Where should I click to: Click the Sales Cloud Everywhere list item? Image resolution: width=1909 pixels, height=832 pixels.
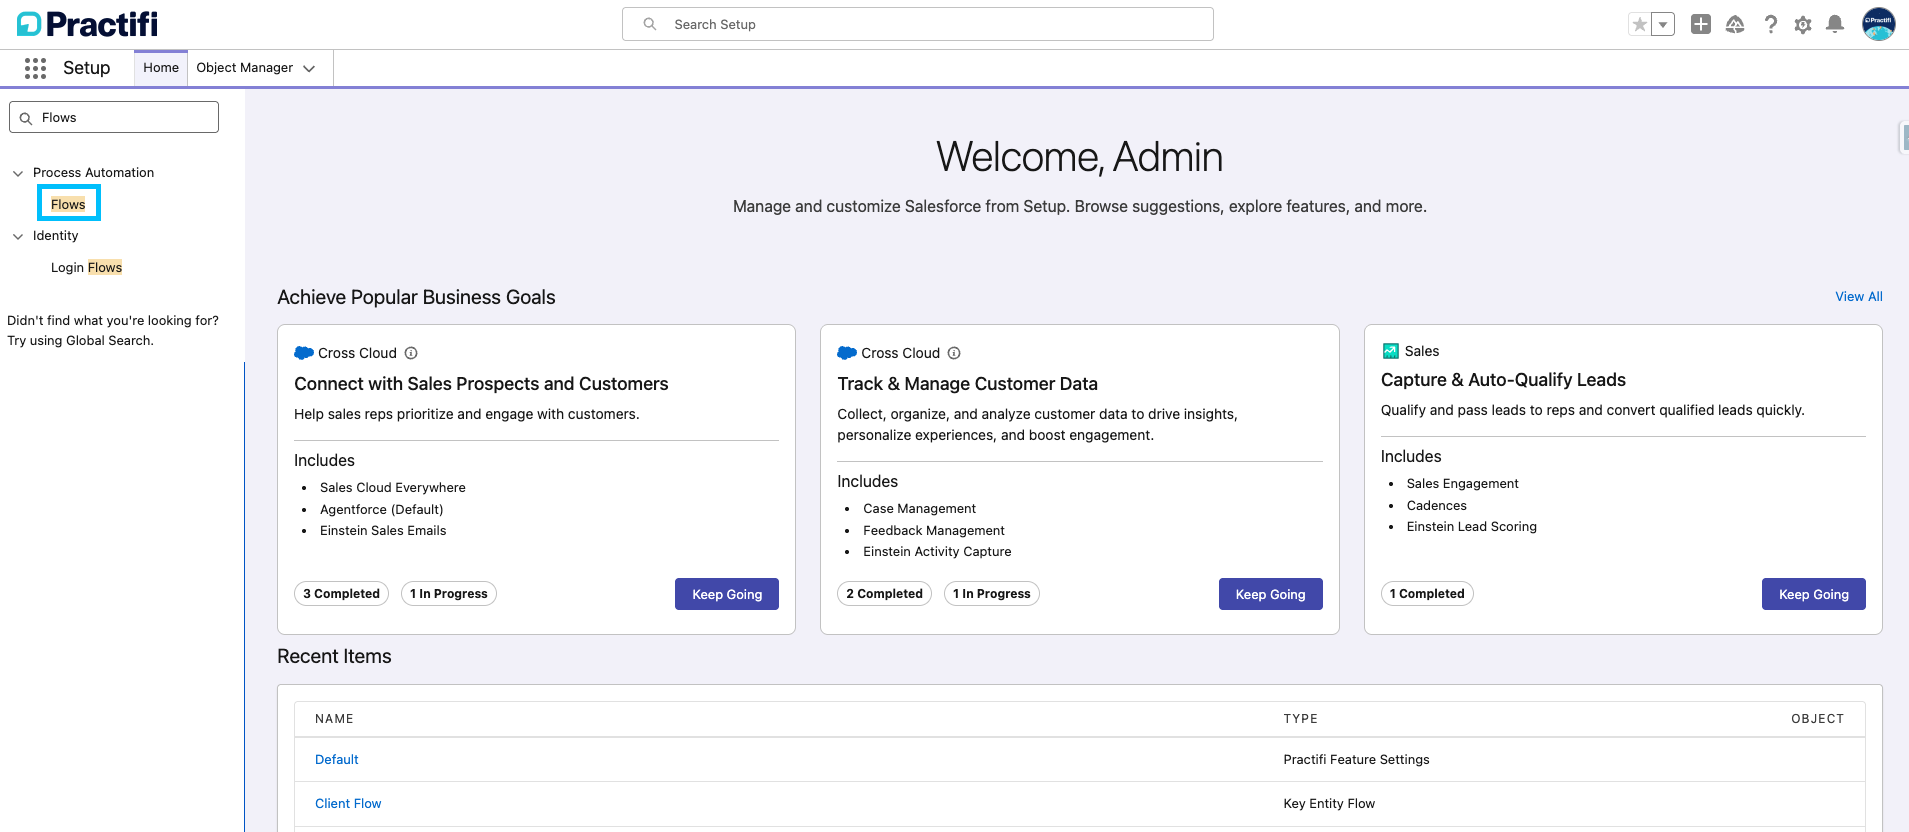tap(393, 488)
